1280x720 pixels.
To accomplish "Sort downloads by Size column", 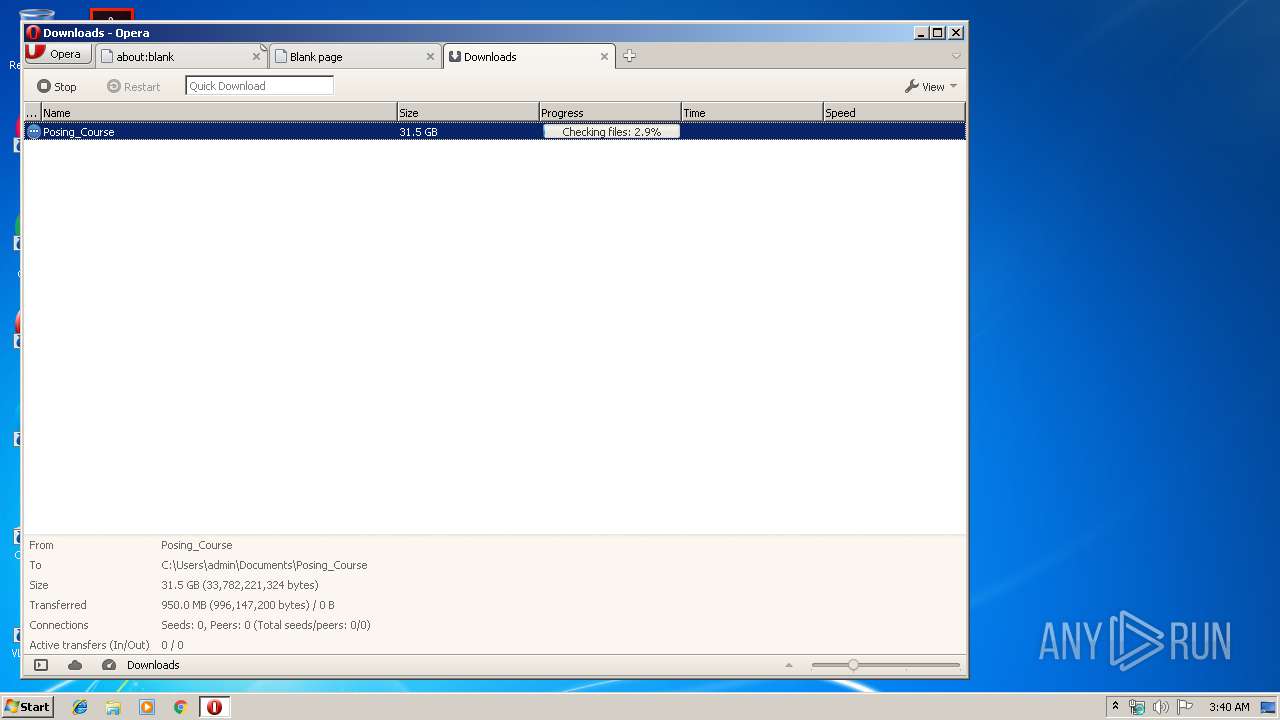I will coord(467,113).
